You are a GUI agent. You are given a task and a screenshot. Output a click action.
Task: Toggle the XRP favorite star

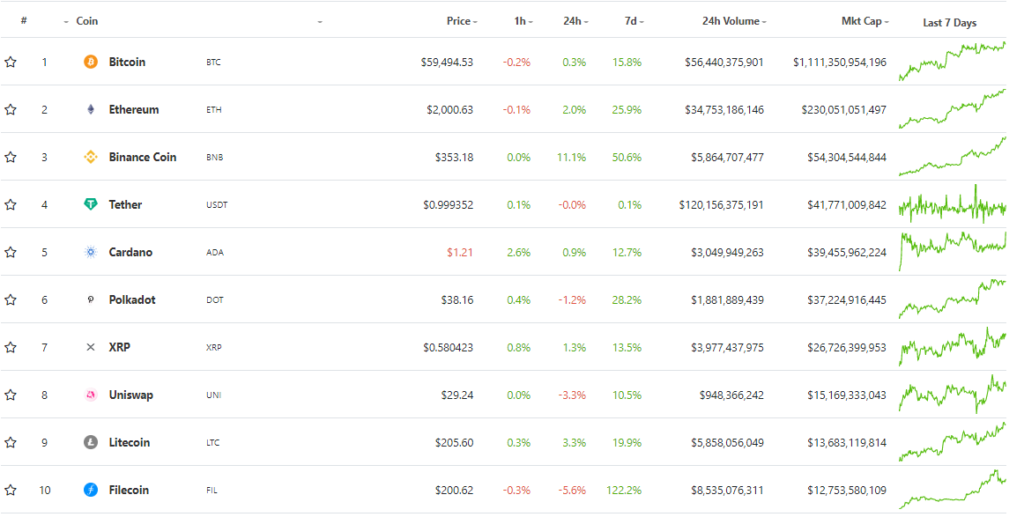tap(10, 347)
